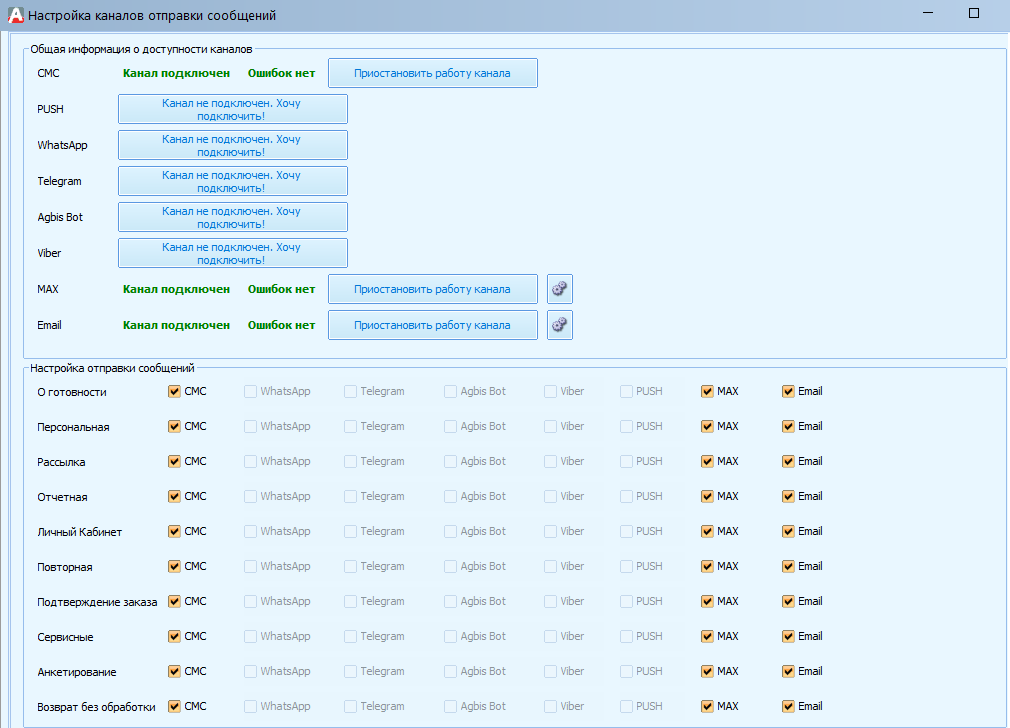Toggle Email checkbox for Сервисные
The width and height of the screenshot is (1010, 728).
(x=788, y=637)
